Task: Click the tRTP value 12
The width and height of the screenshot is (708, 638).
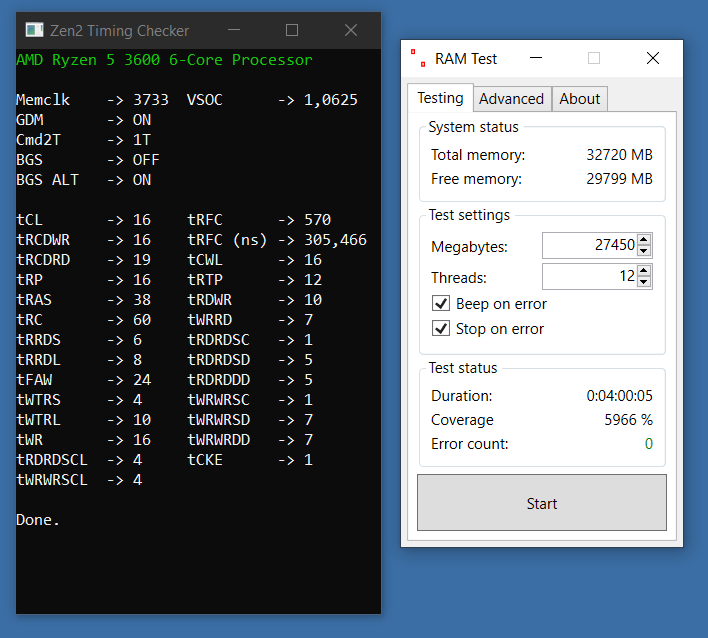Action: [313, 280]
